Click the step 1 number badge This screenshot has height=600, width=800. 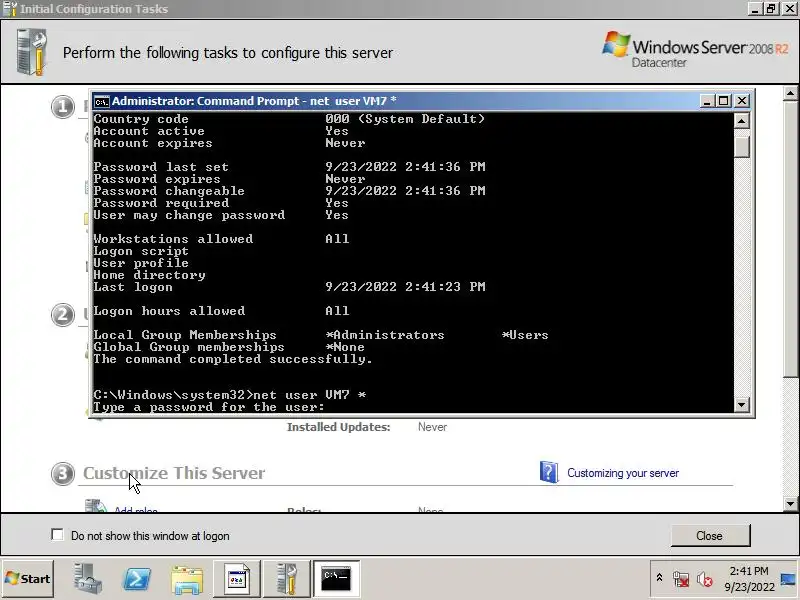click(63, 107)
